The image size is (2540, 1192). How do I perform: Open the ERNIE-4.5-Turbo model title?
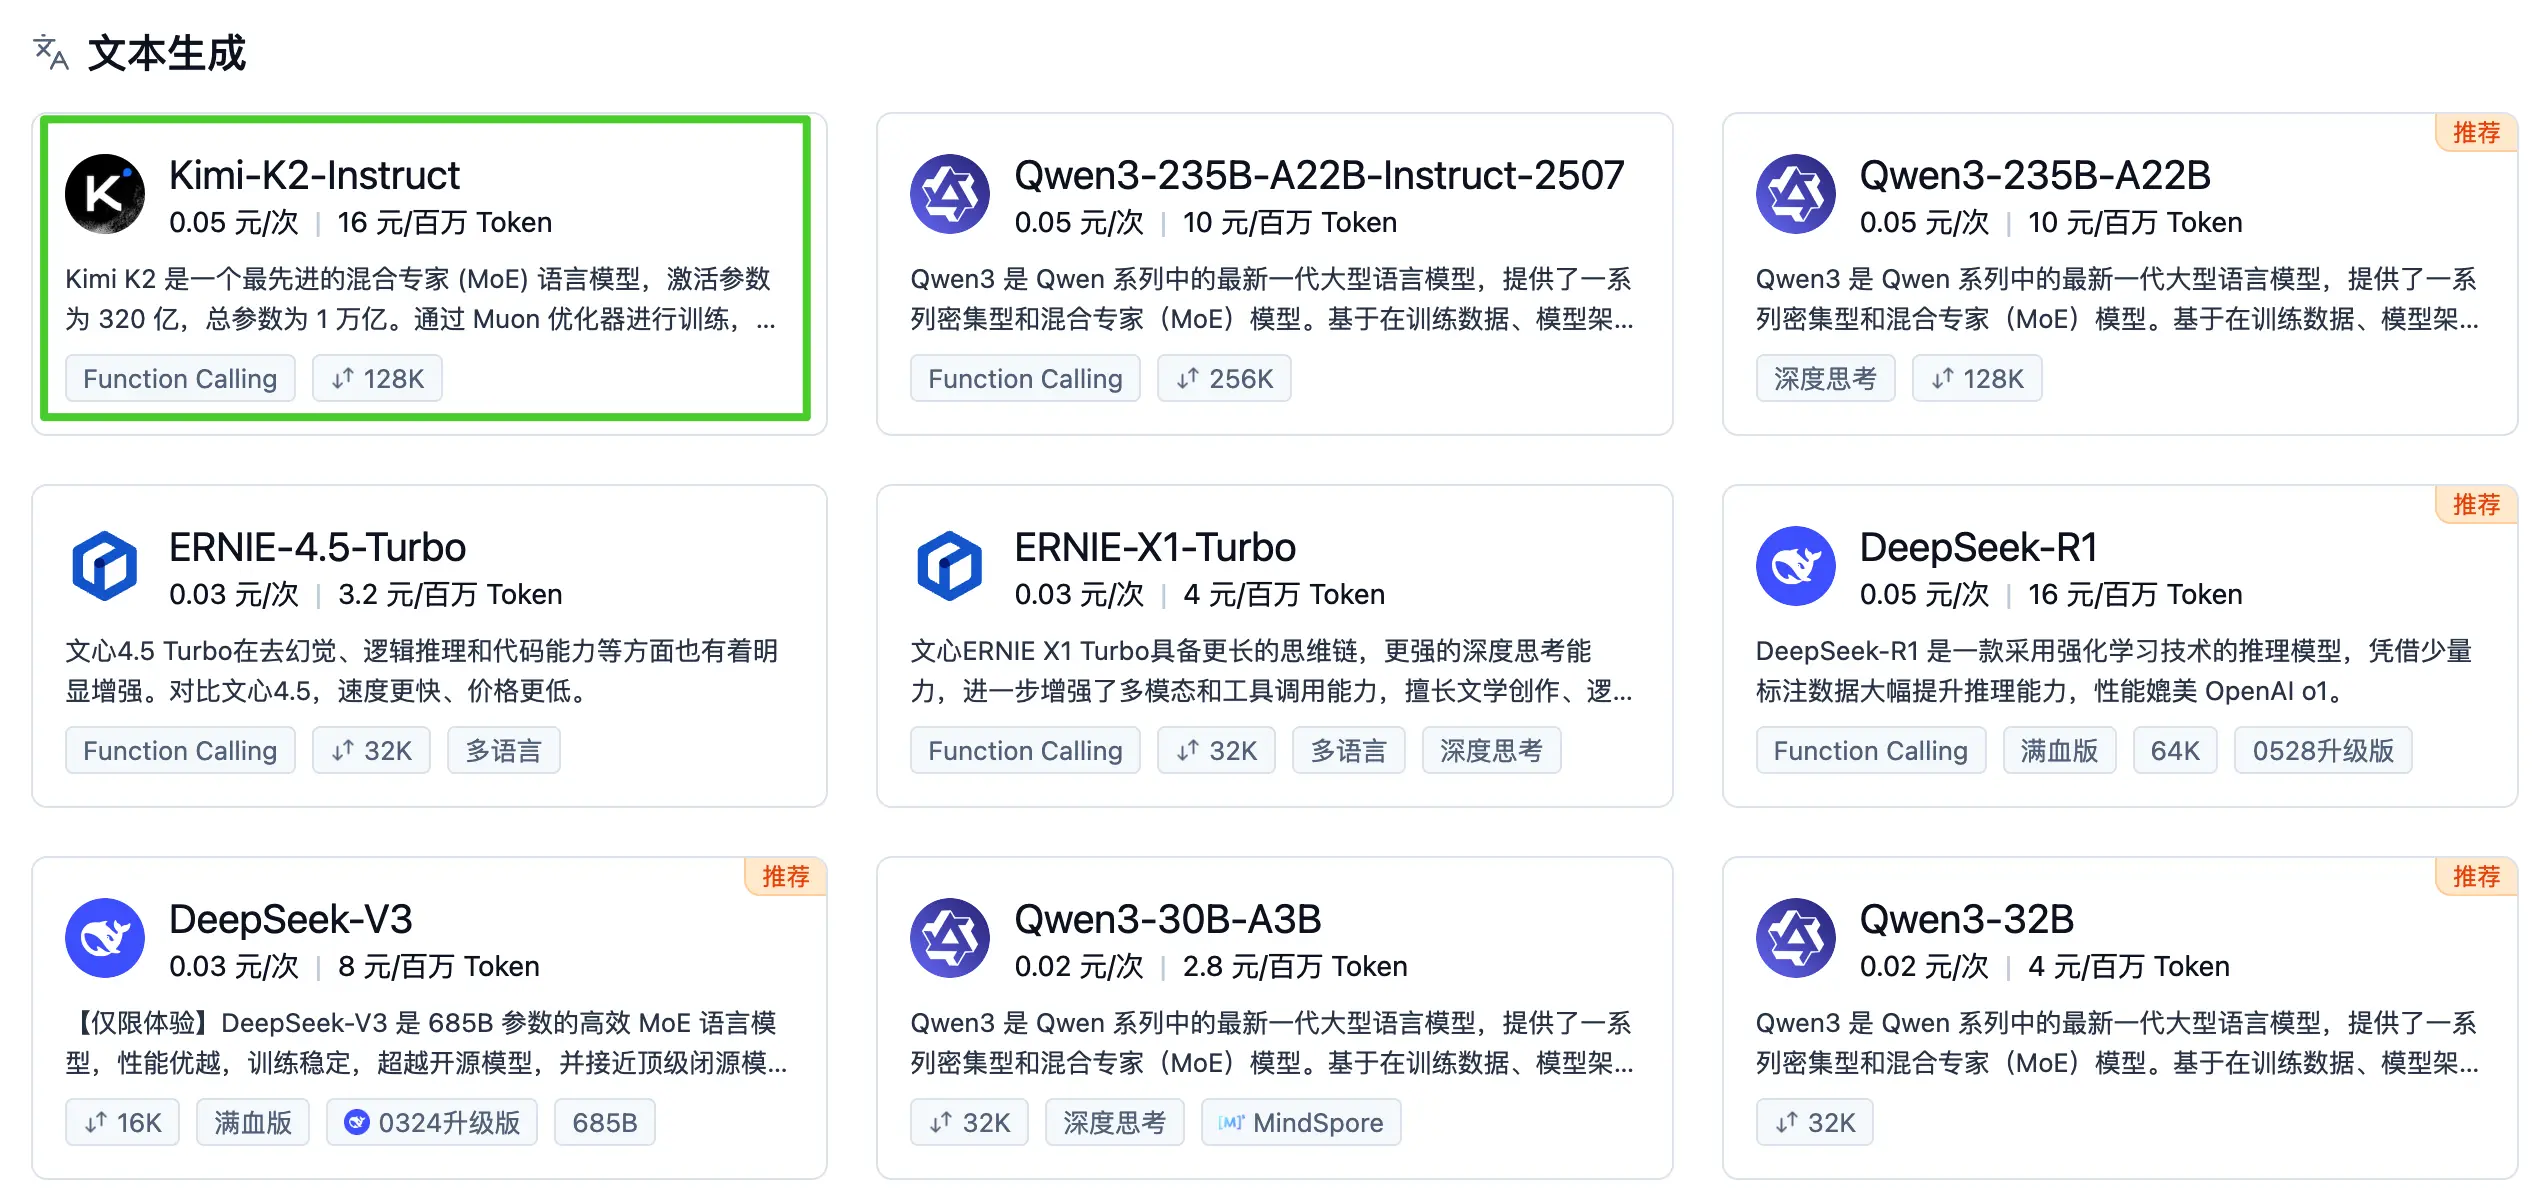pyautogui.click(x=317, y=547)
